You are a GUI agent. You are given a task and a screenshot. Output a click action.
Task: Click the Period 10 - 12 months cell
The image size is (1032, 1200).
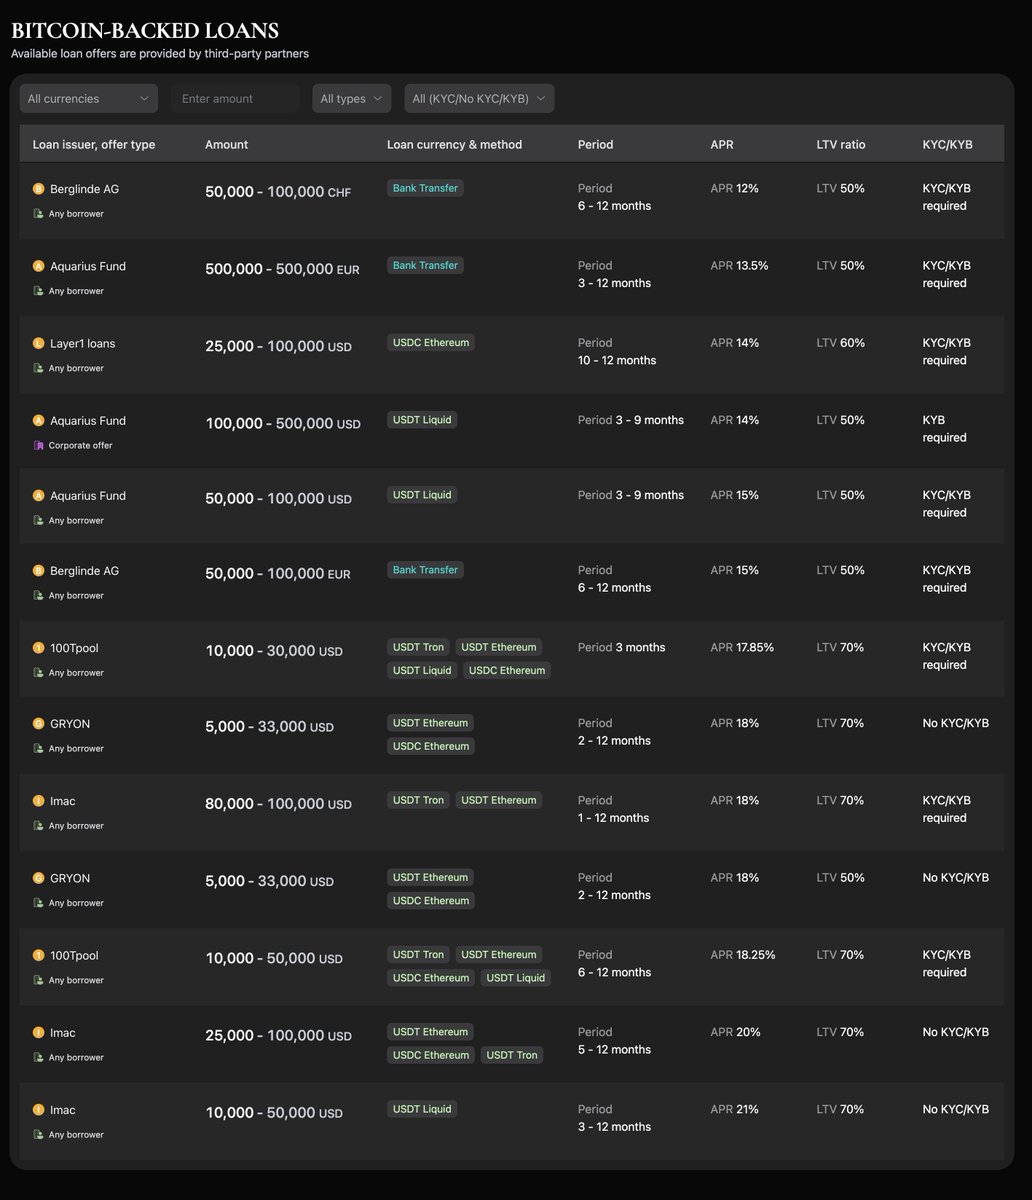click(617, 351)
